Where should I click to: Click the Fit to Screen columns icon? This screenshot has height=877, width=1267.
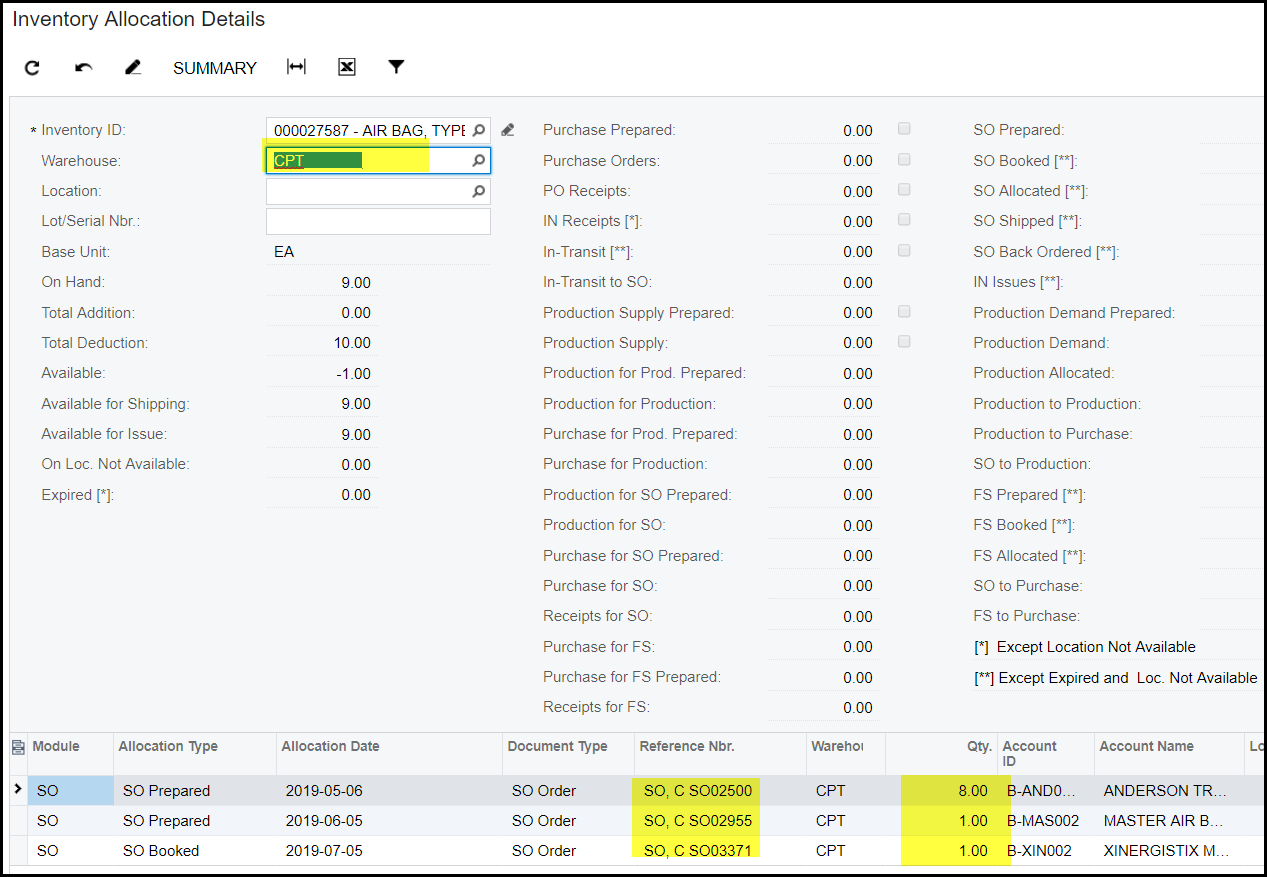[296, 67]
